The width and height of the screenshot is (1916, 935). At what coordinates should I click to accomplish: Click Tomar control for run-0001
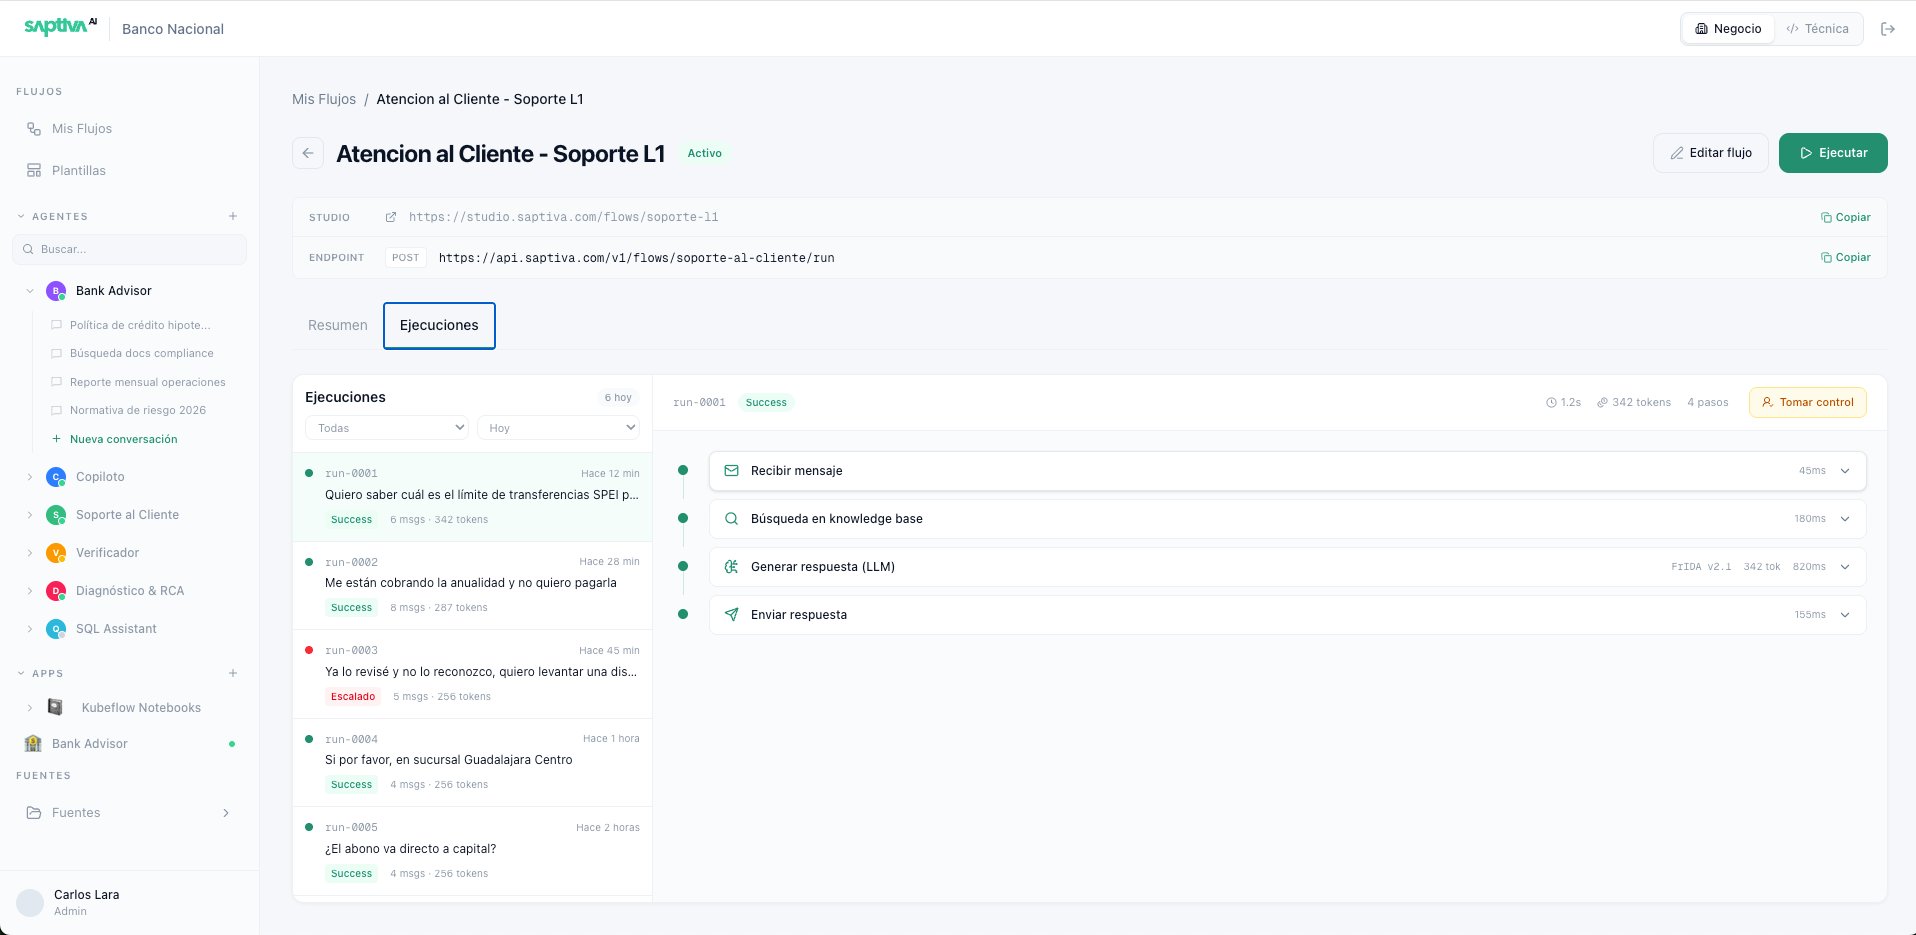click(1807, 402)
